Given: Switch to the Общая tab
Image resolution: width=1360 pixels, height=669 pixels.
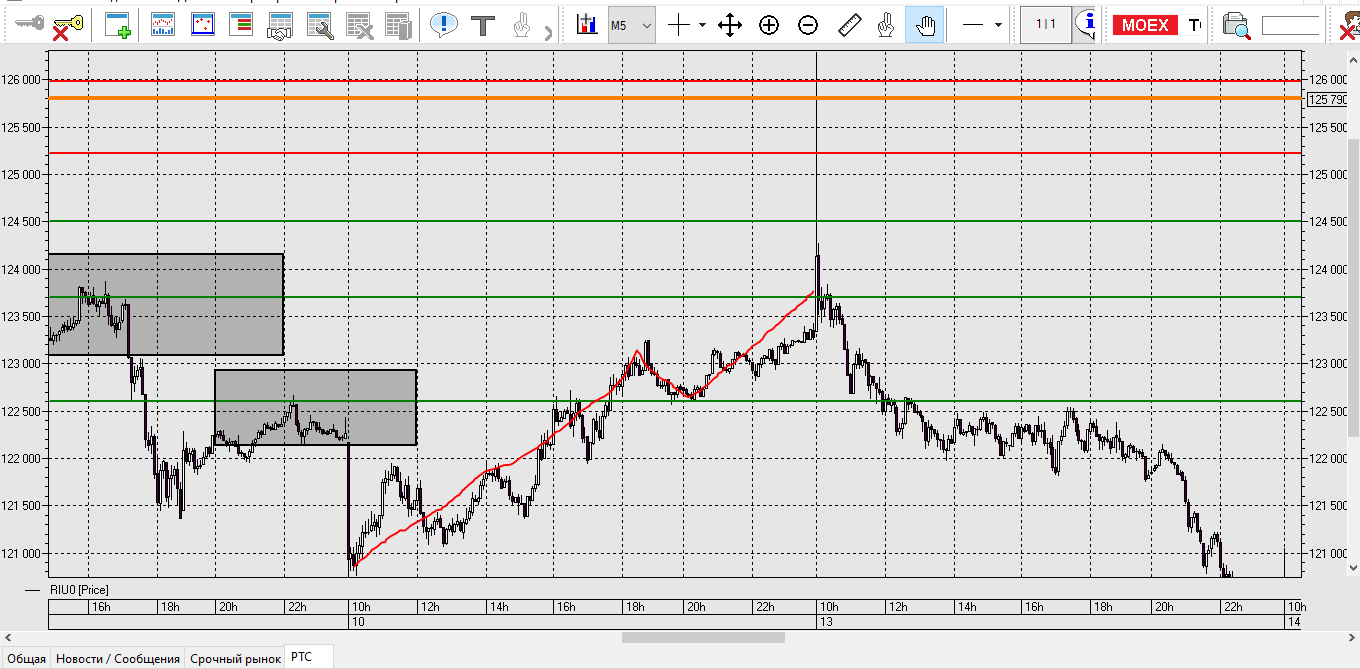Looking at the screenshot, I should tap(25, 659).
